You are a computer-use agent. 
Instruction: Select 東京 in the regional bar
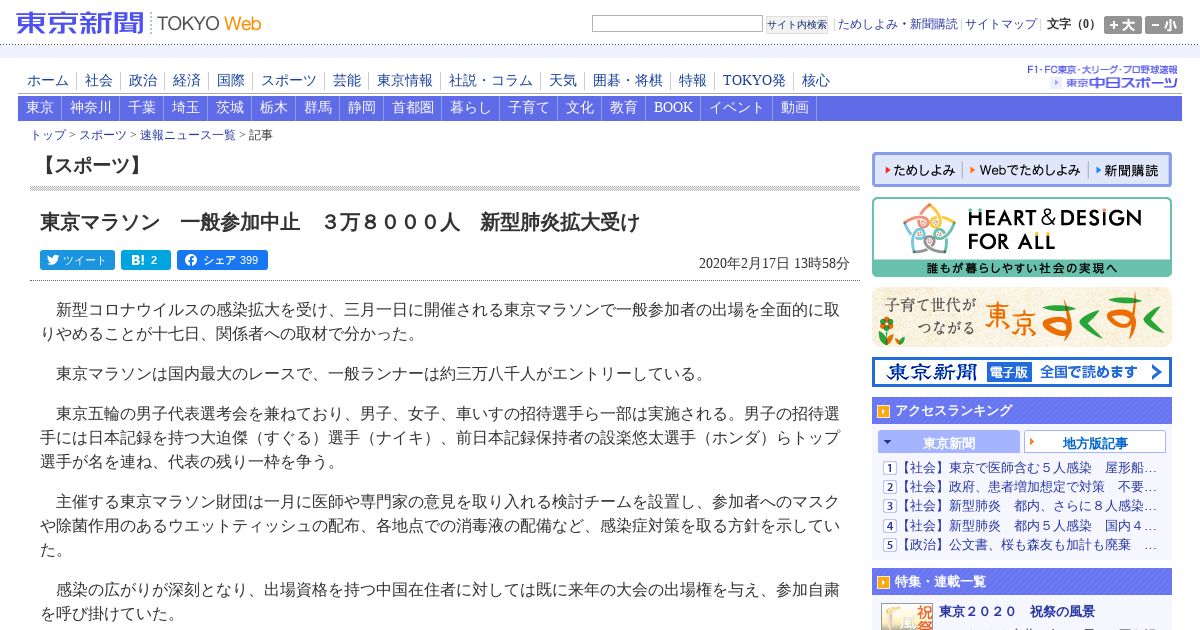tap(40, 108)
